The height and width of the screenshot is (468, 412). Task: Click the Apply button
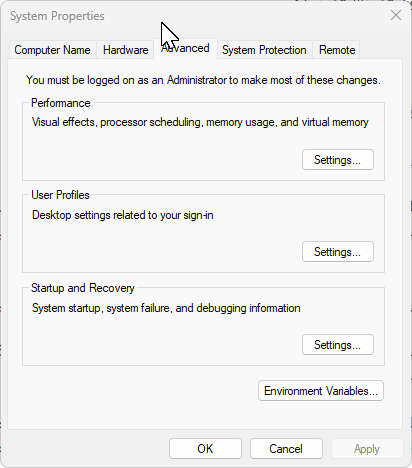[x=367, y=449]
